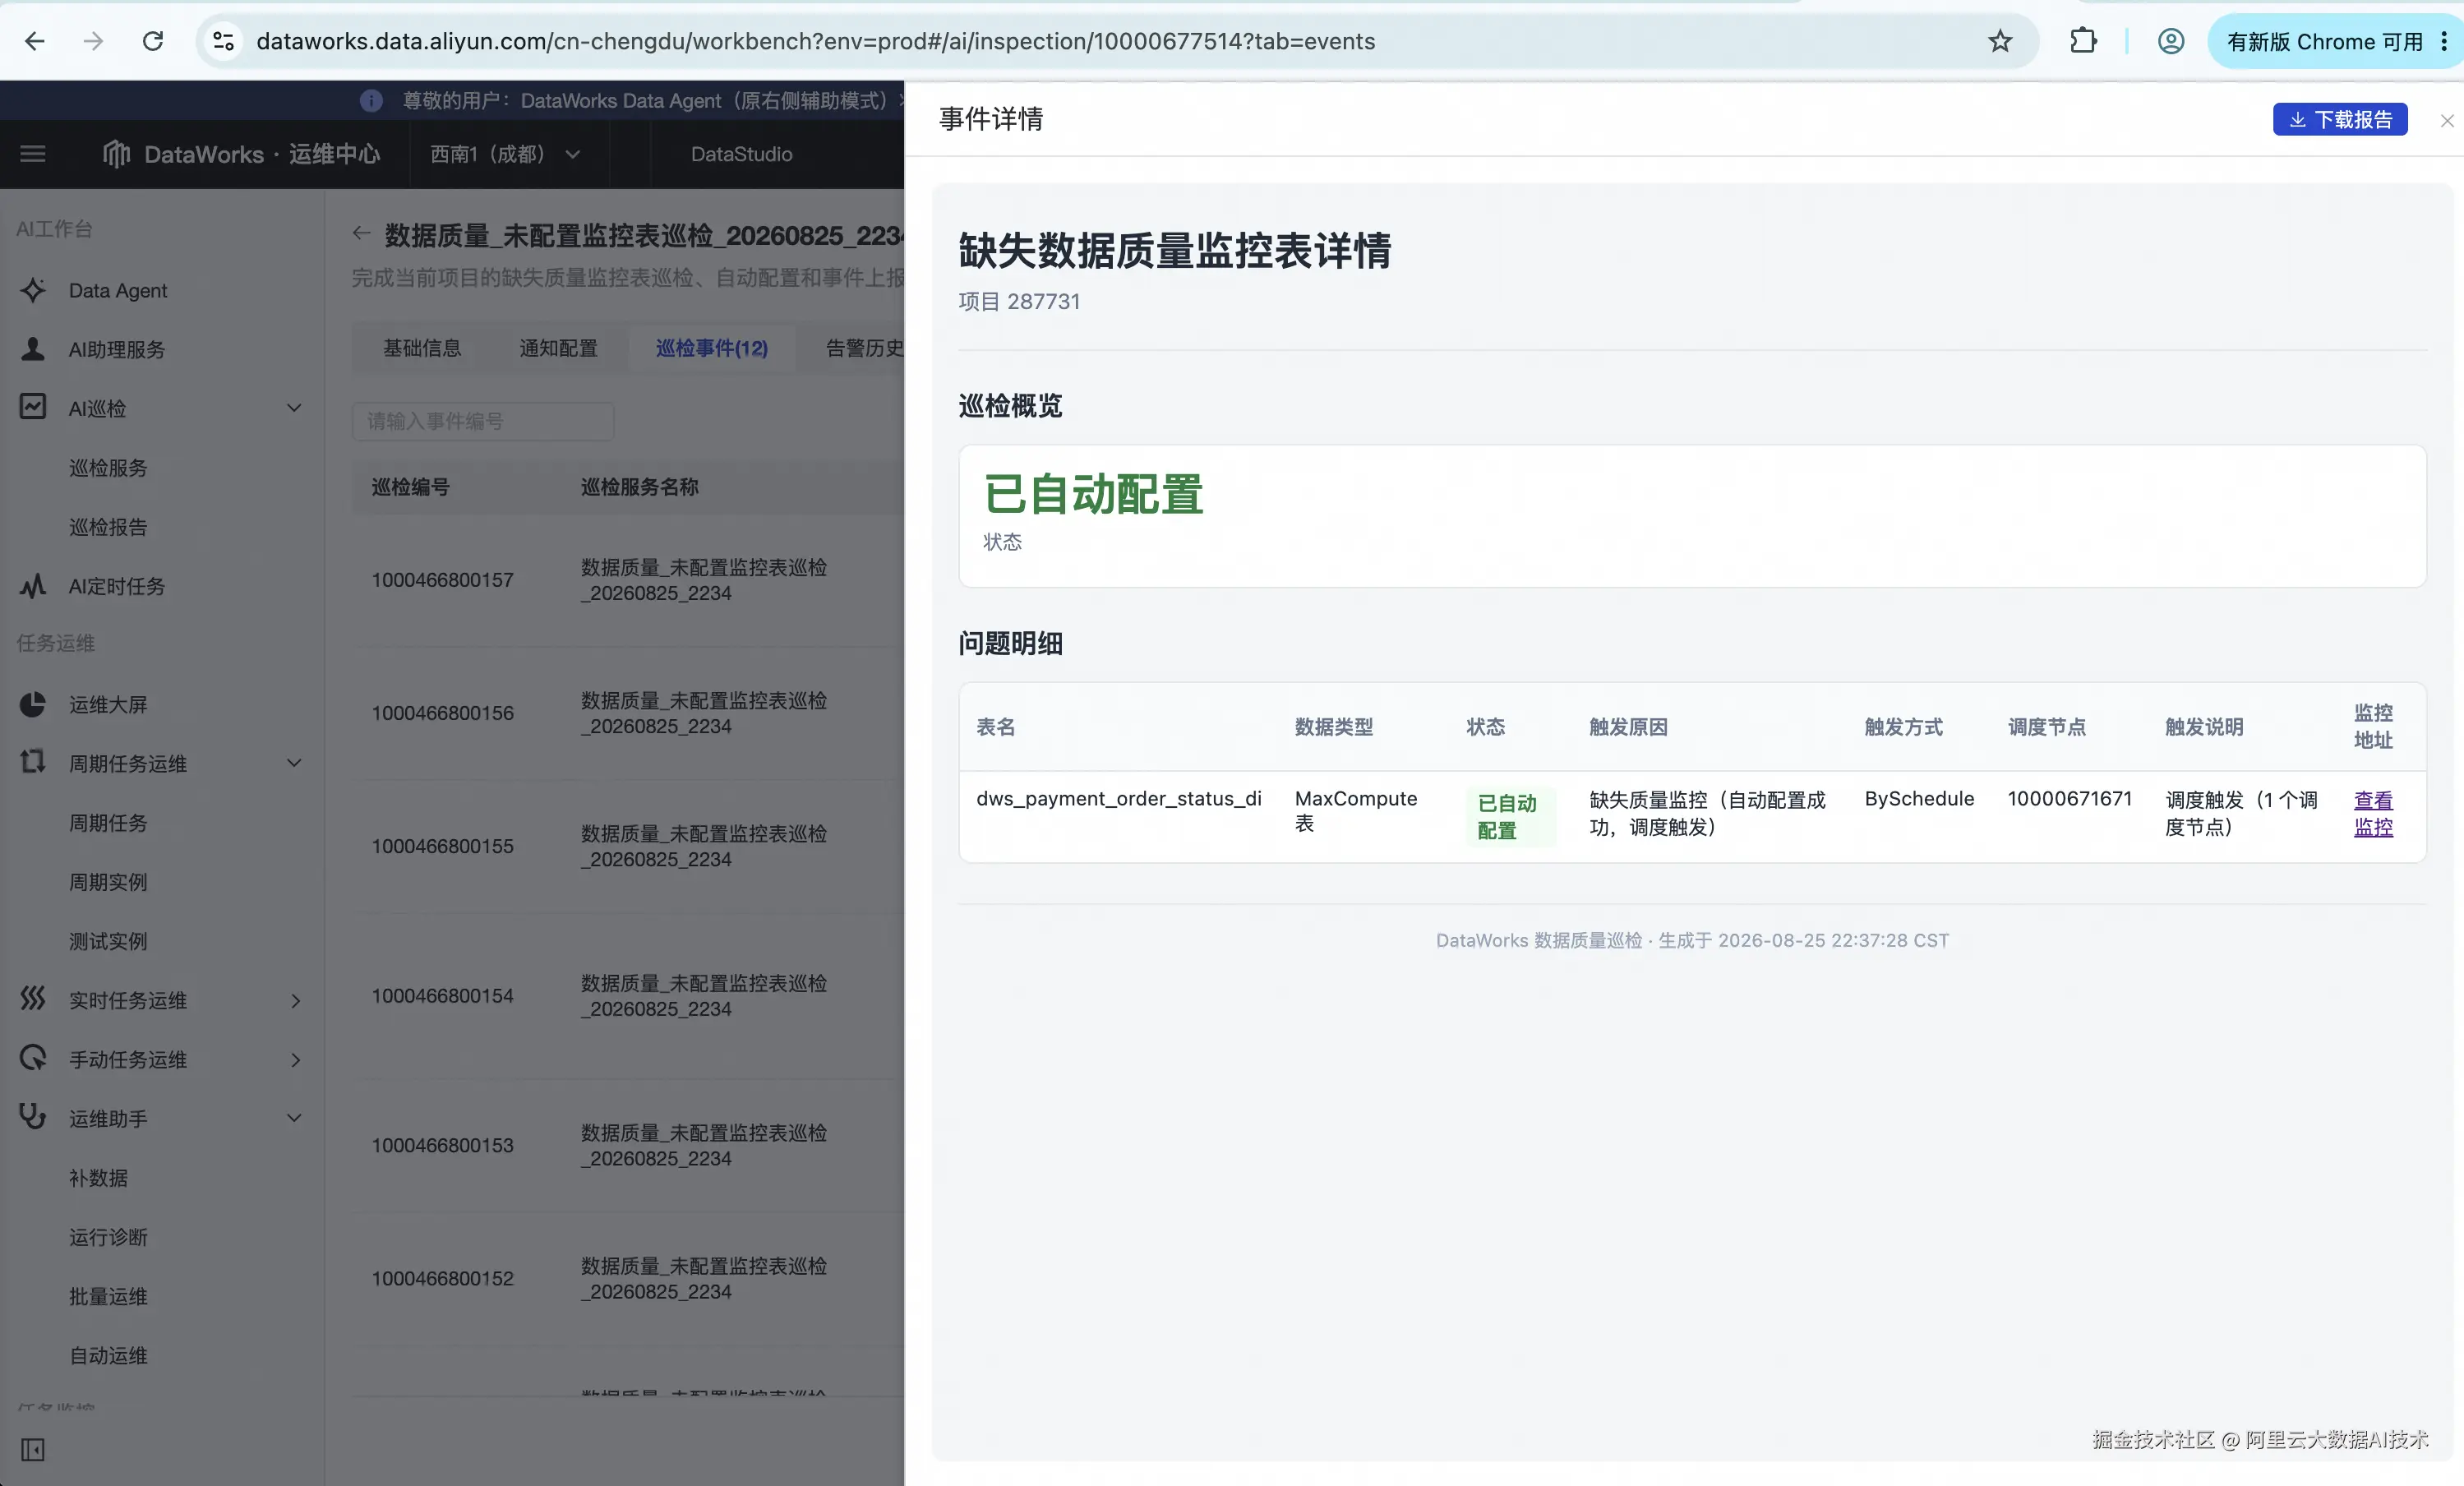The width and height of the screenshot is (2464, 1486).
Task: Select inspection row 1000466800154
Action: (x=628, y=996)
